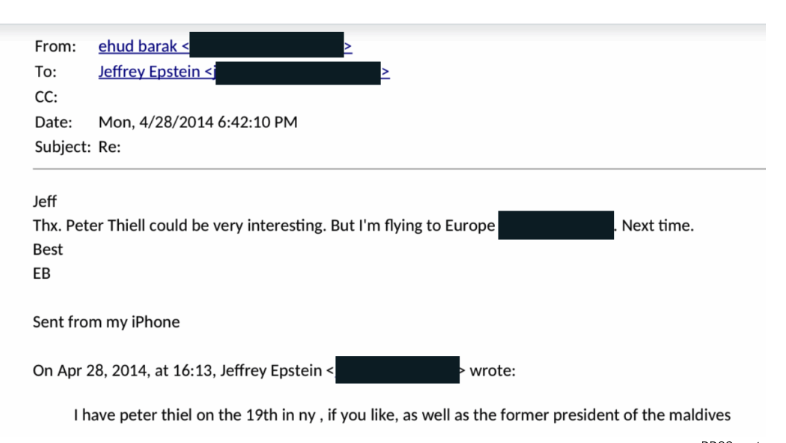Click the Sent from my iPhone line
This screenshot has height=443, width=786.
pyautogui.click(x=106, y=322)
